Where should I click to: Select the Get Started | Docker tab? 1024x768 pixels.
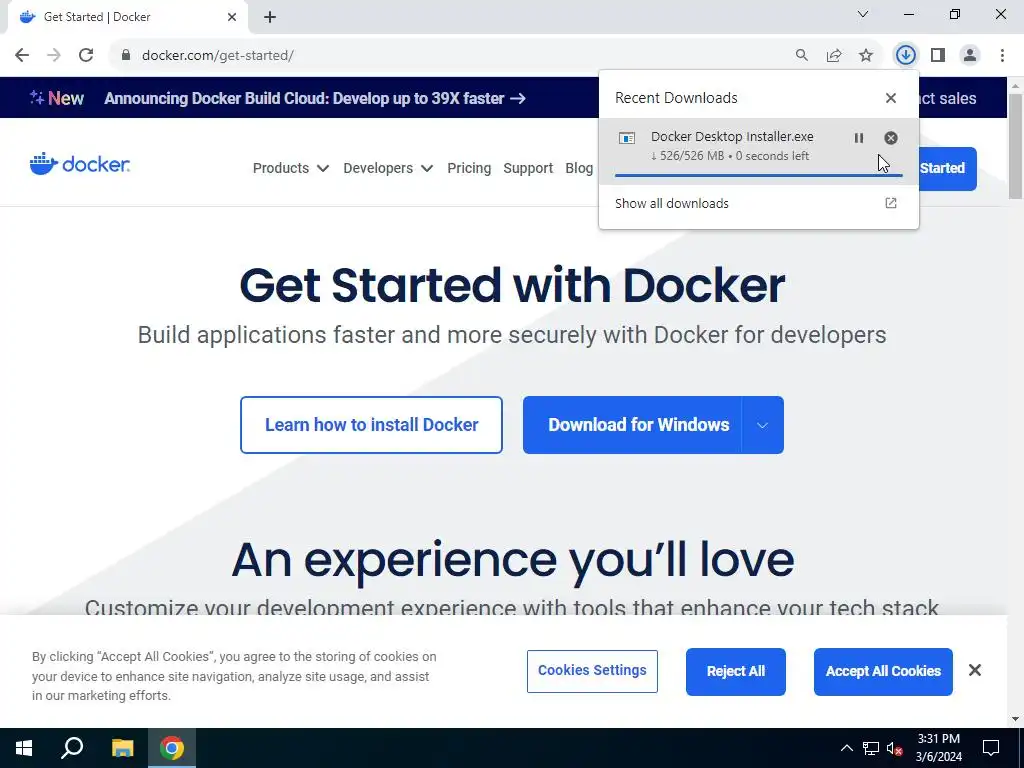click(x=127, y=17)
